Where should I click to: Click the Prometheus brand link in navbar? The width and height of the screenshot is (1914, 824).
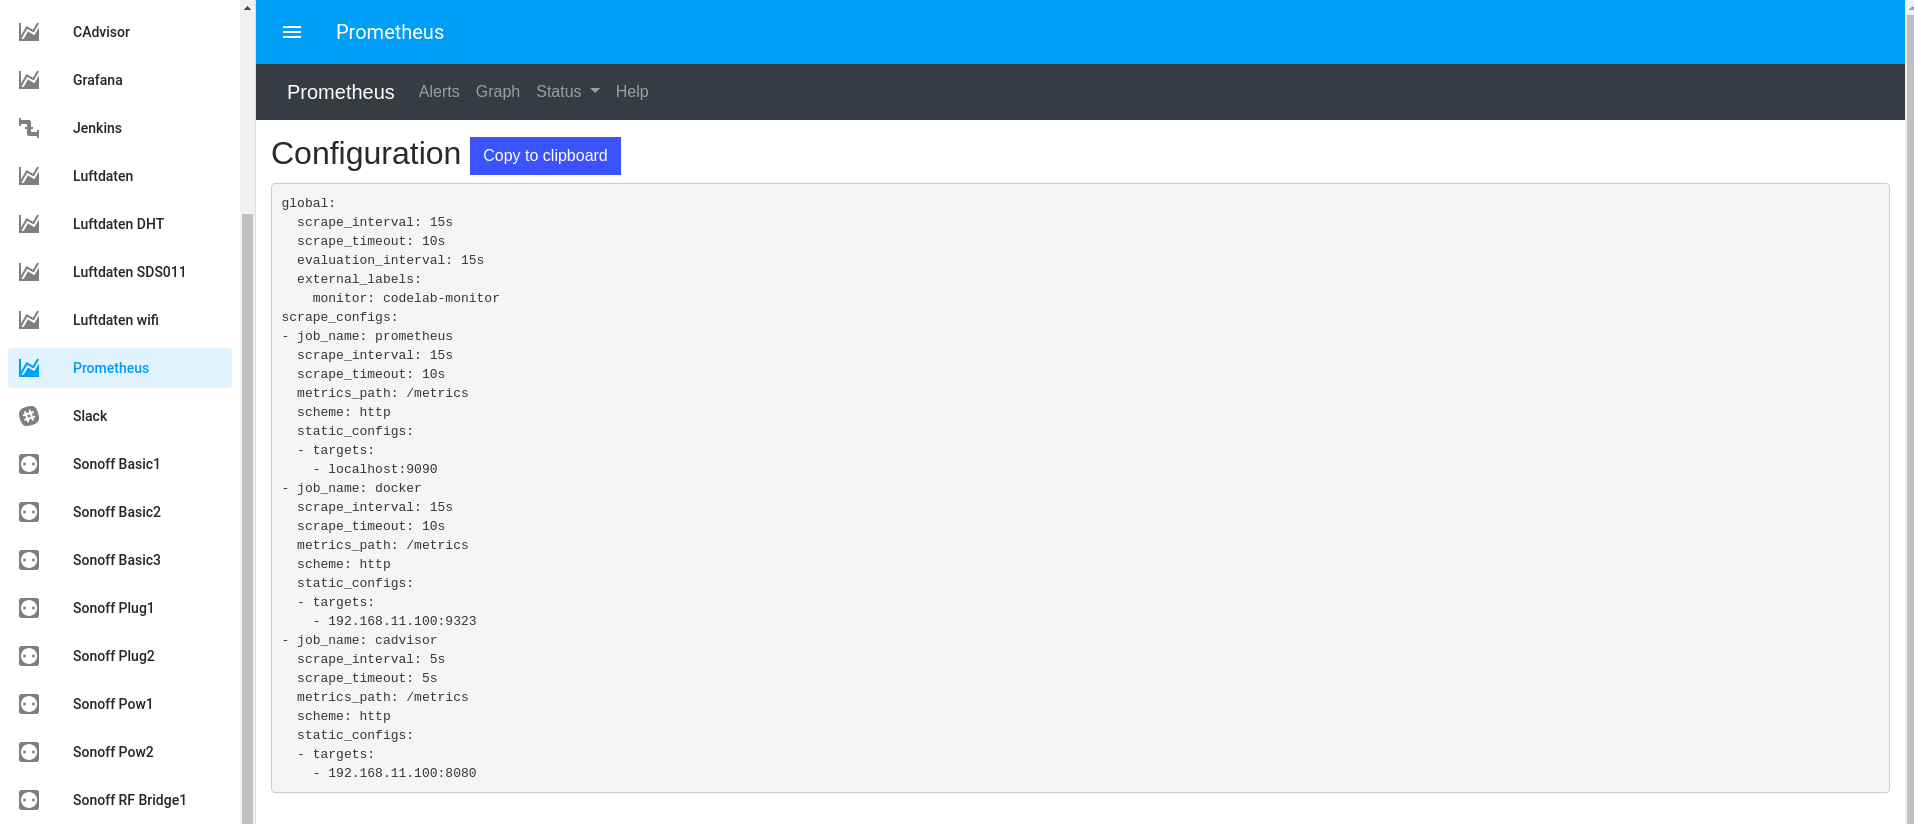340,92
